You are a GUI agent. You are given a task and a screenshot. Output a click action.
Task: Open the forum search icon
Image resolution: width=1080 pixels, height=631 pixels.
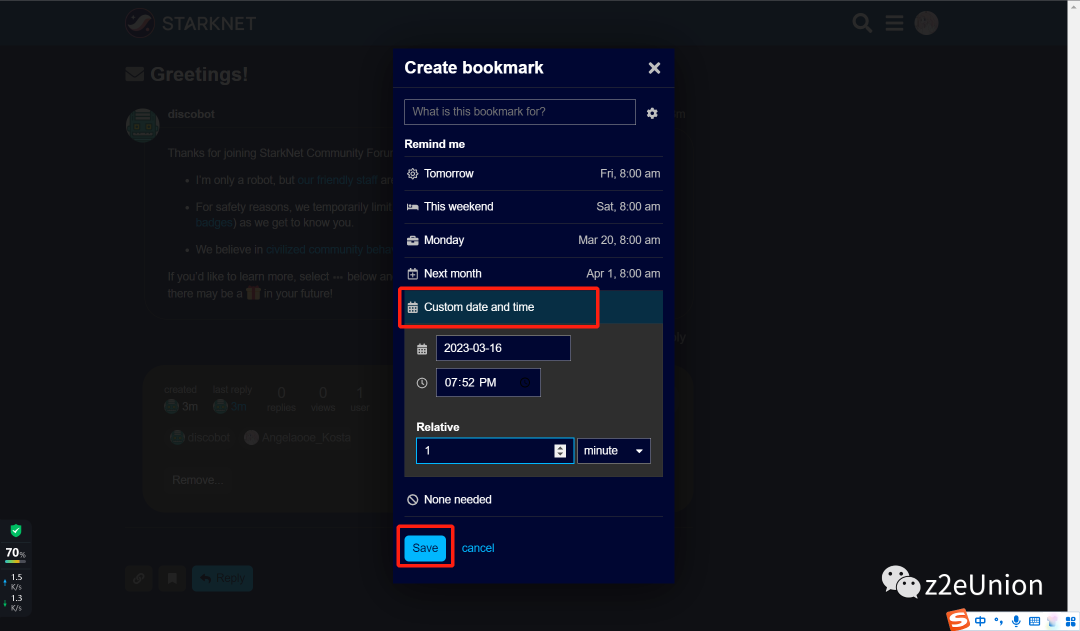pos(862,23)
